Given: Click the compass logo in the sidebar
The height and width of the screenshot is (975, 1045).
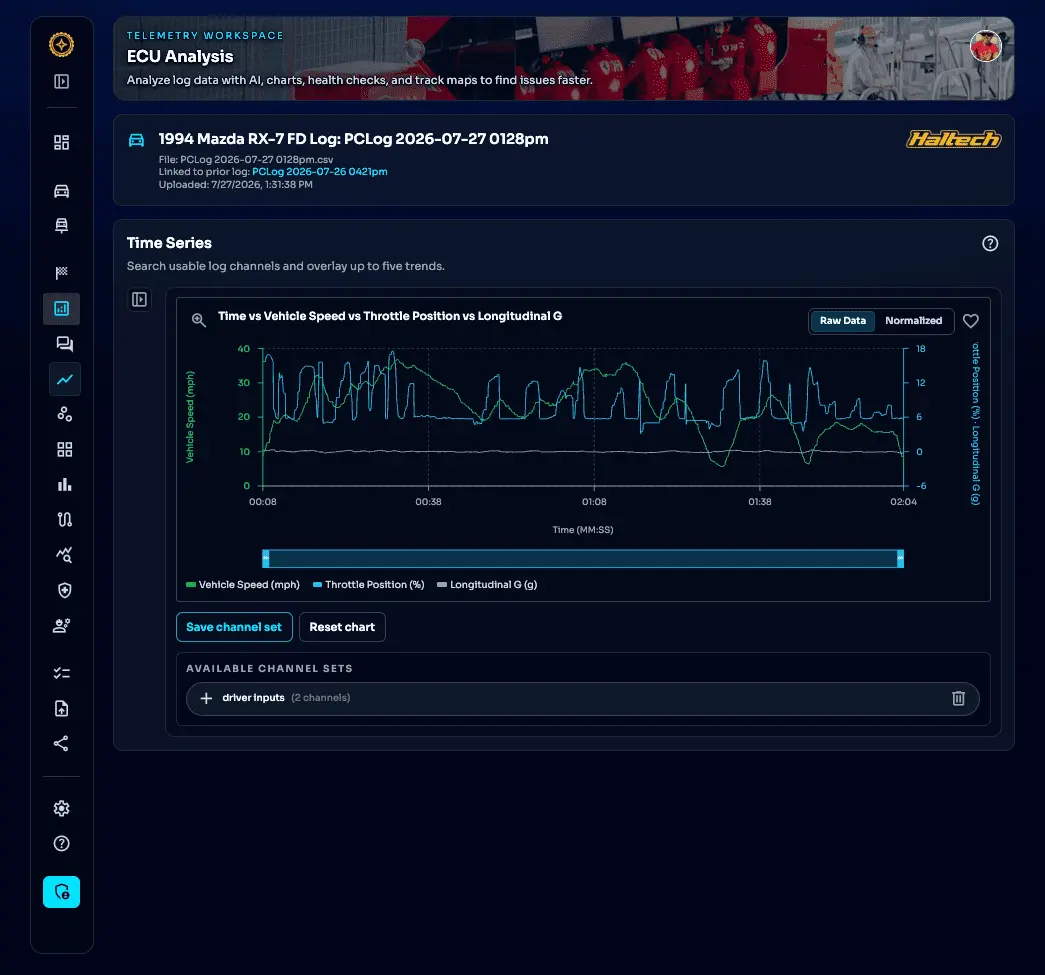Looking at the screenshot, I should [61, 45].
